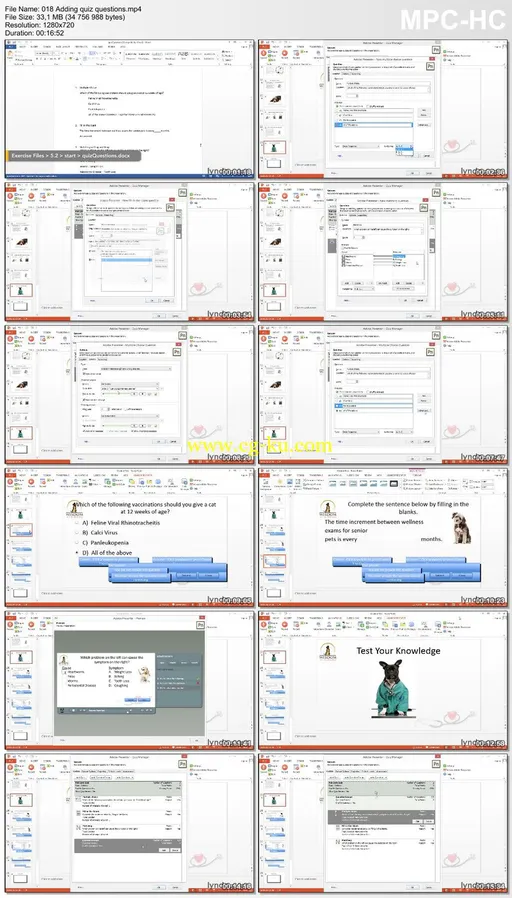Image resolution: width=512 pixels, height=898 pixels.
Task: Select the radio button for C) Panleukopenia
Action: tap(78, 542)
